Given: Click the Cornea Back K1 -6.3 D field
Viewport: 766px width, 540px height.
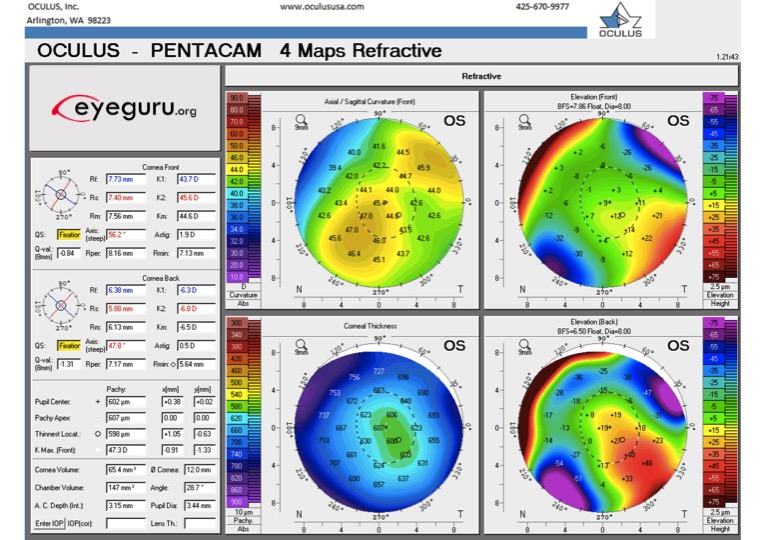Looking at the screenshot, I should coord(196,290).
